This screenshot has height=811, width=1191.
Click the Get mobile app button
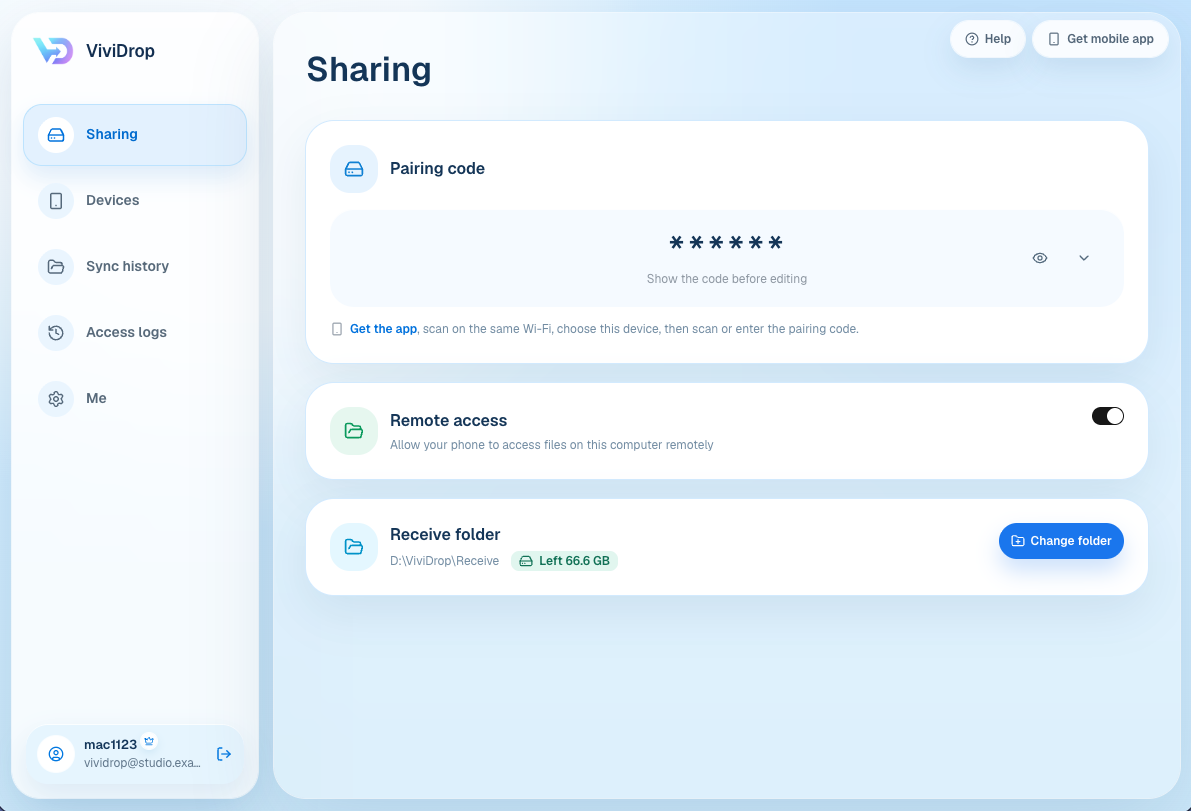tap(1100, 39)
